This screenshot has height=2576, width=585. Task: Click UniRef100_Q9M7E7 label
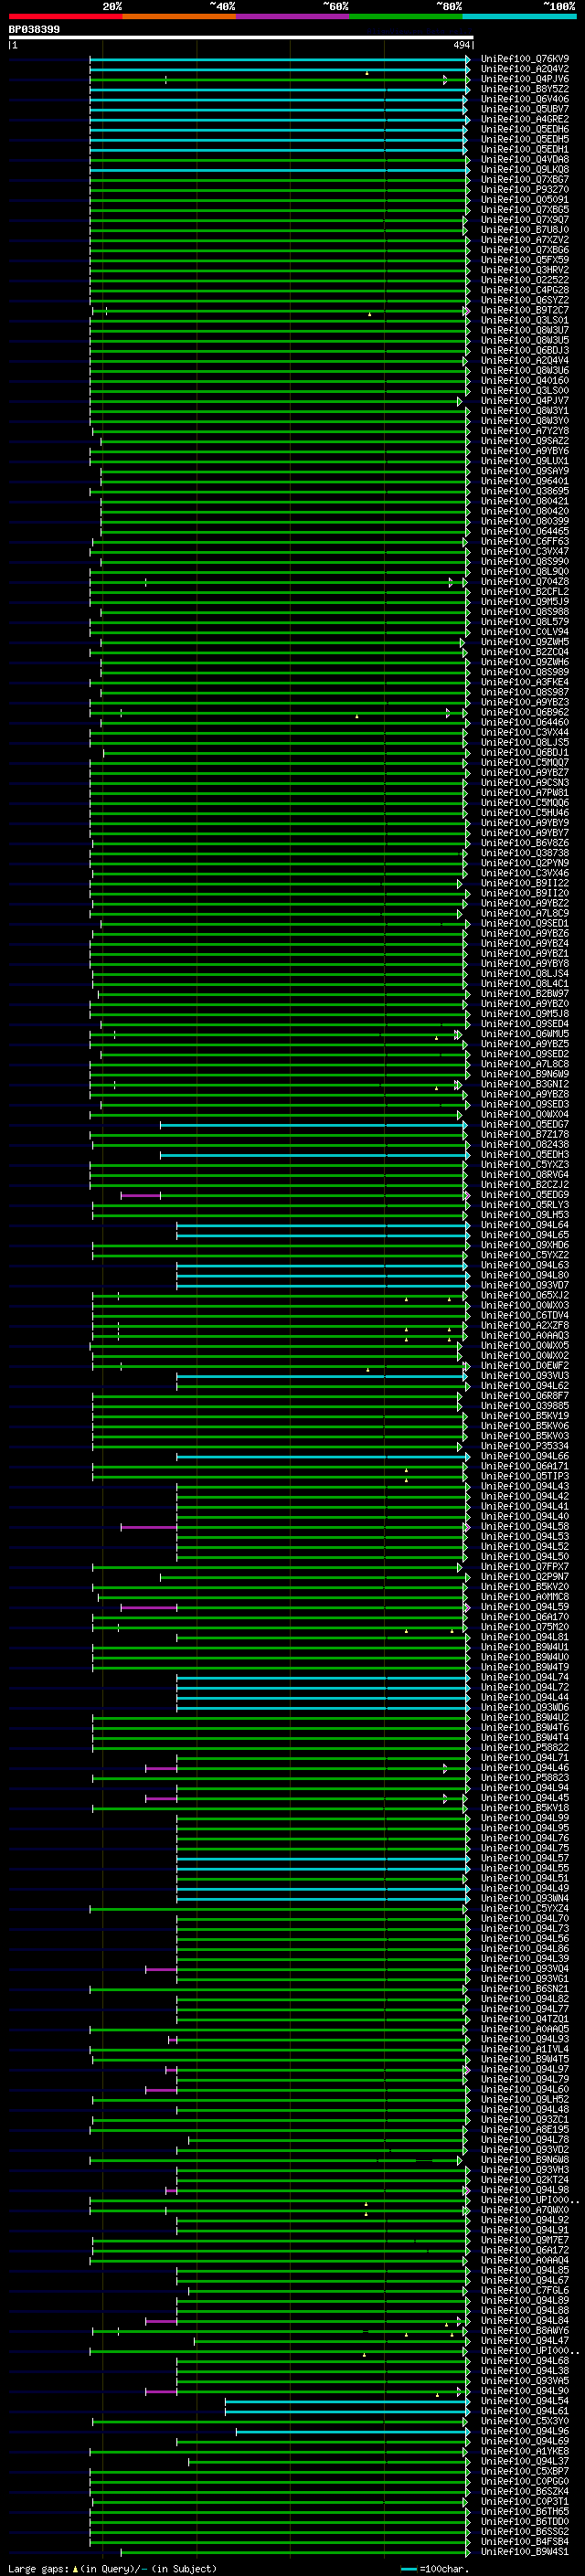click(525, 2240)
